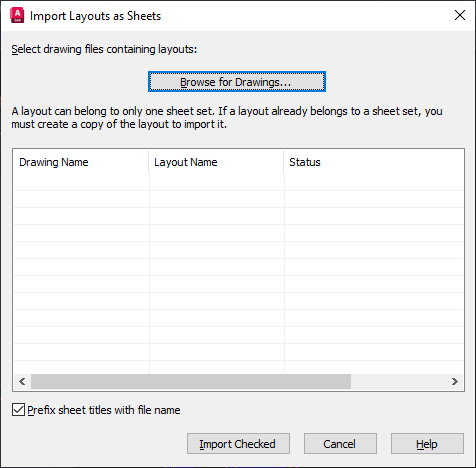Cancel the layout import

[340, 444]
